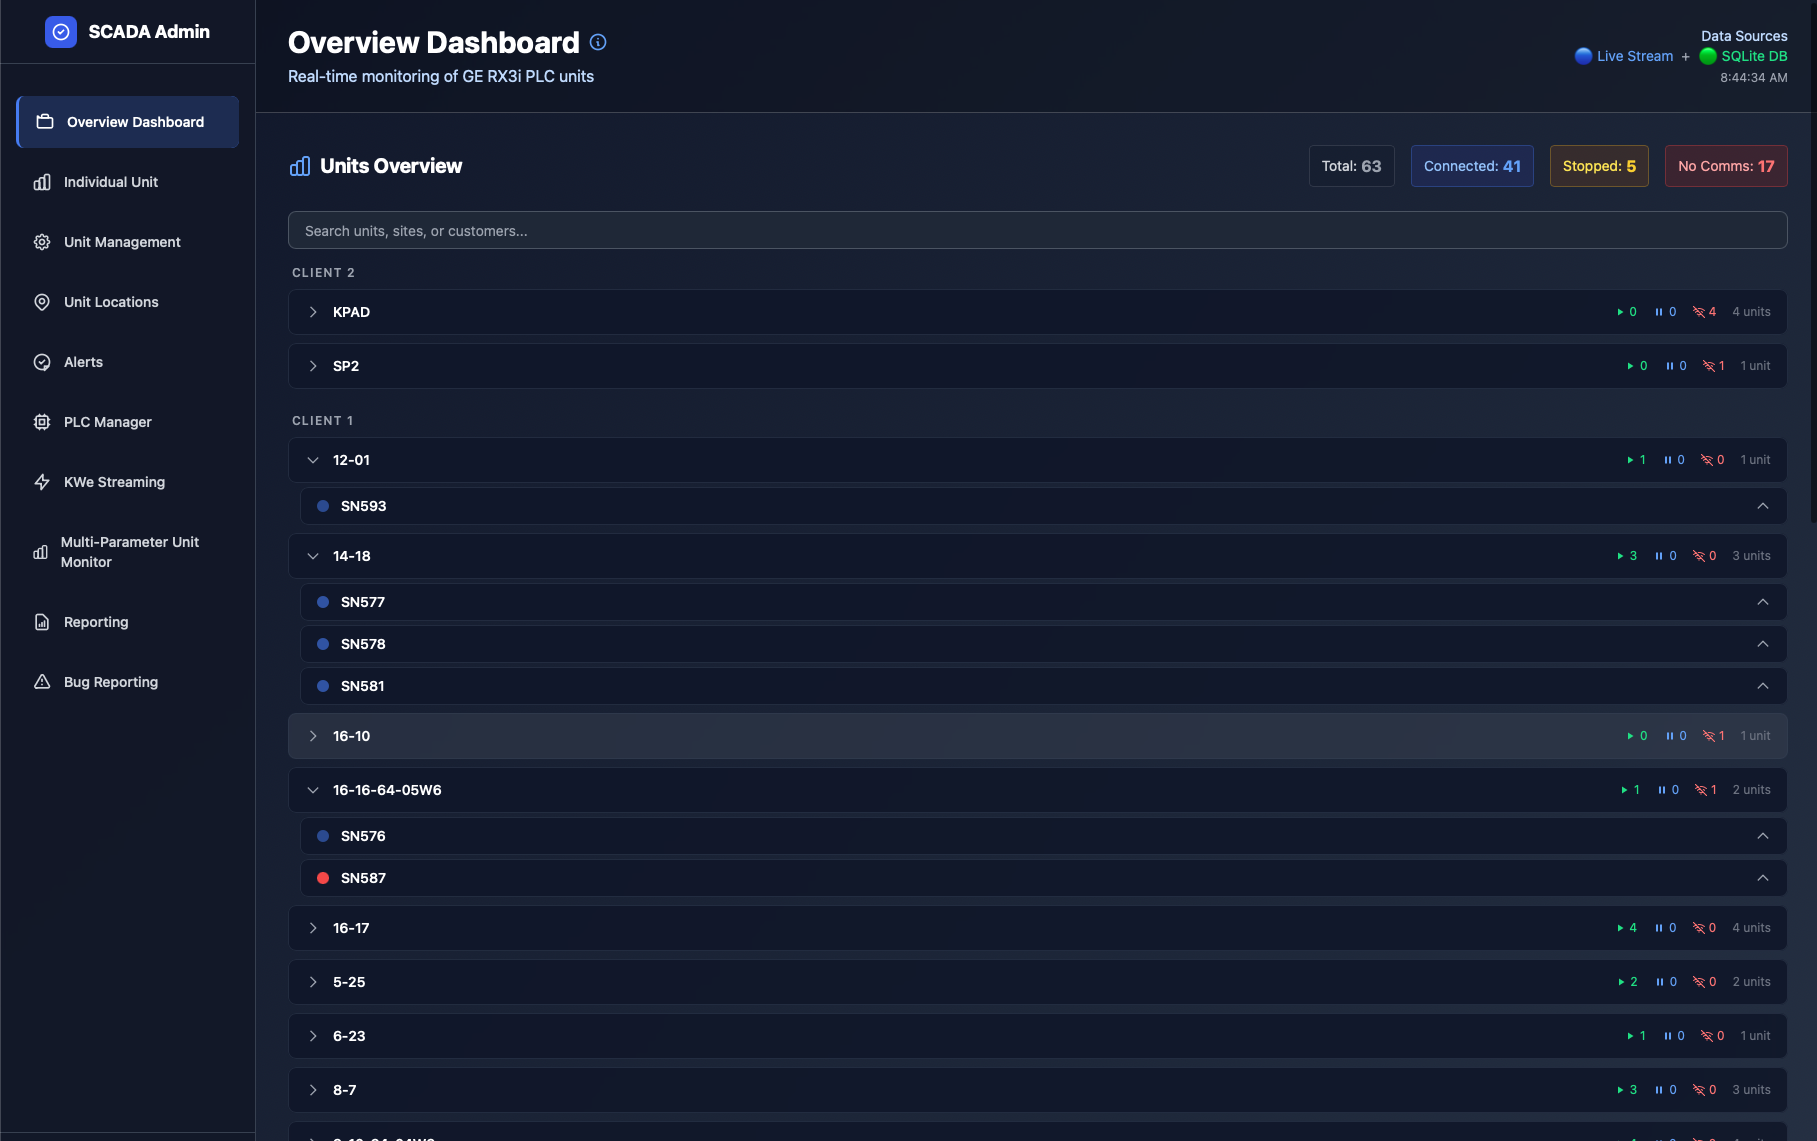Click the running play icon in 5-25 row
The image size is (1817, 1141).
(x=1621, y=982)
